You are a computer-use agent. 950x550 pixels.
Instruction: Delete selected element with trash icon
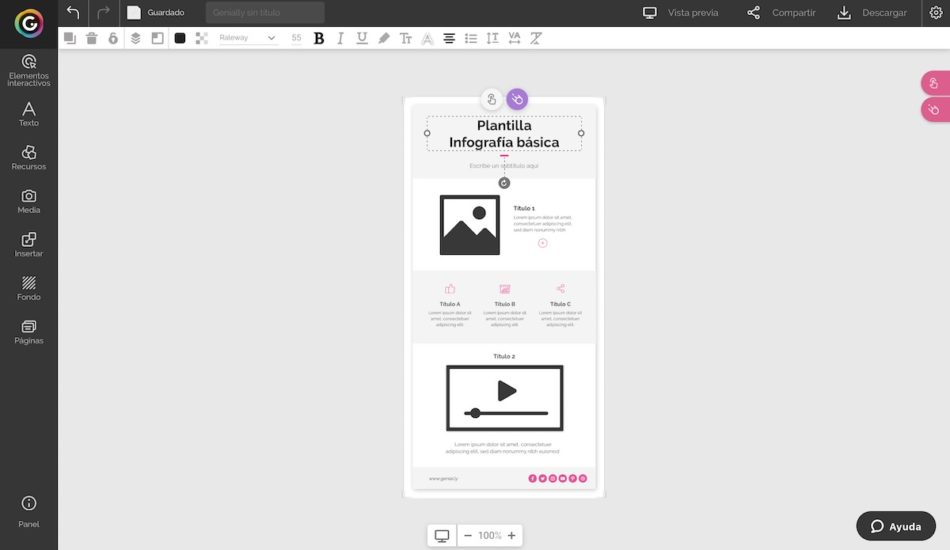92,38
